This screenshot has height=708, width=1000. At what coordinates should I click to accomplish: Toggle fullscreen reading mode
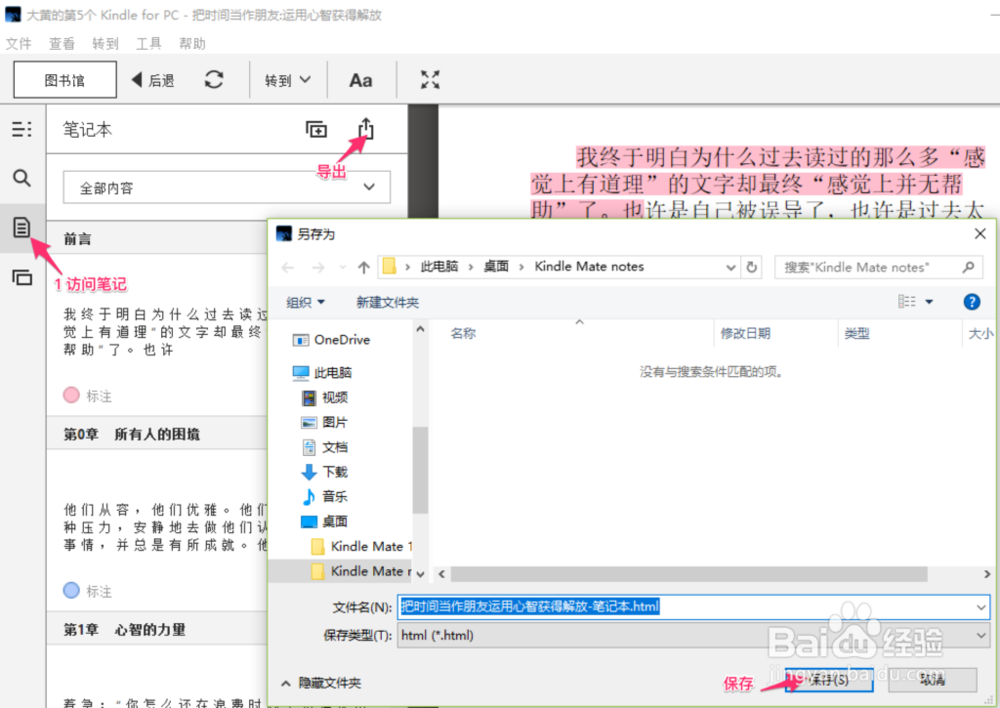(430, 79)
